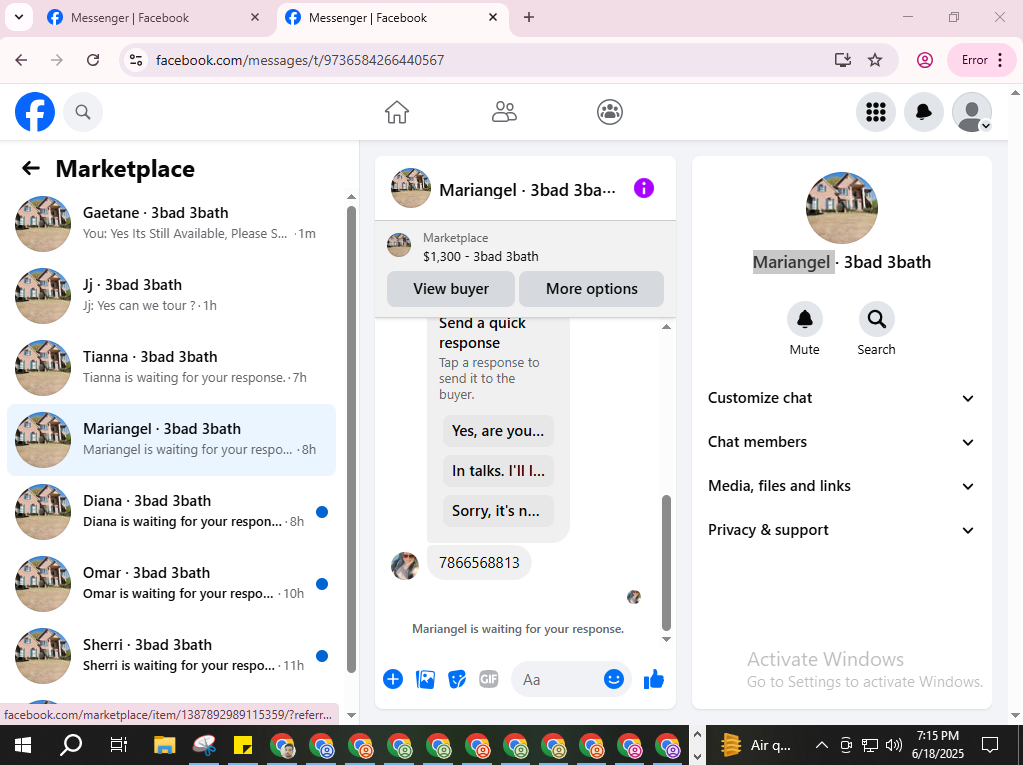Send a thumbs-up like
This screenshot has height=765, width=1023.
coord(654,680)
